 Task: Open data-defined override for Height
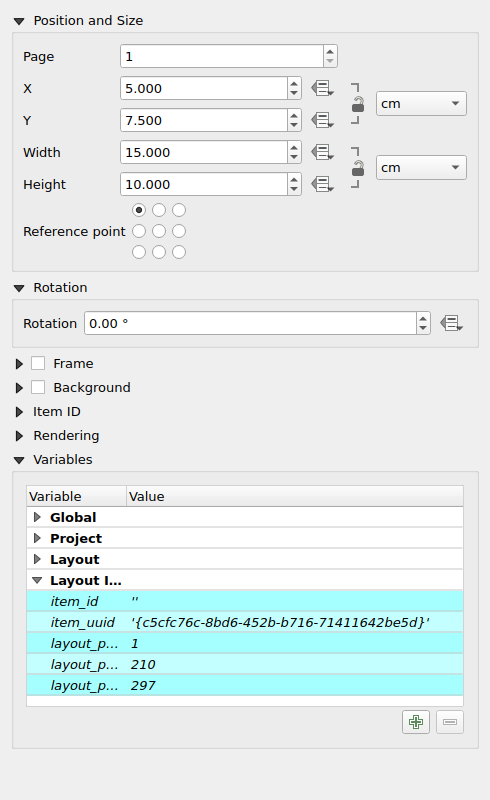coord(323,184)
